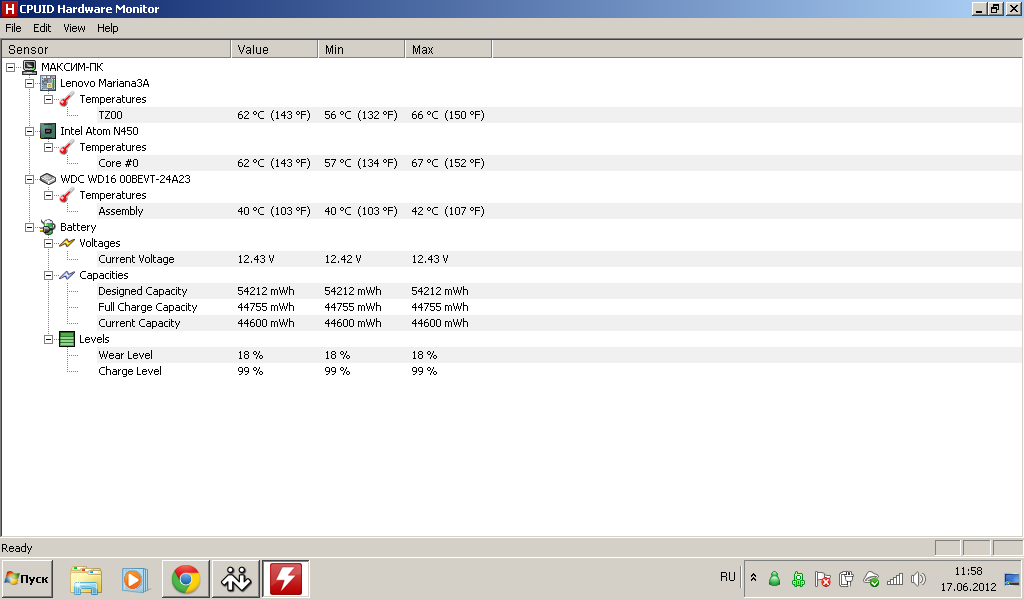Collapse the WDC WD16 drive node
The width and height of the screenshot is (1024, 600).
click(30, 179)
